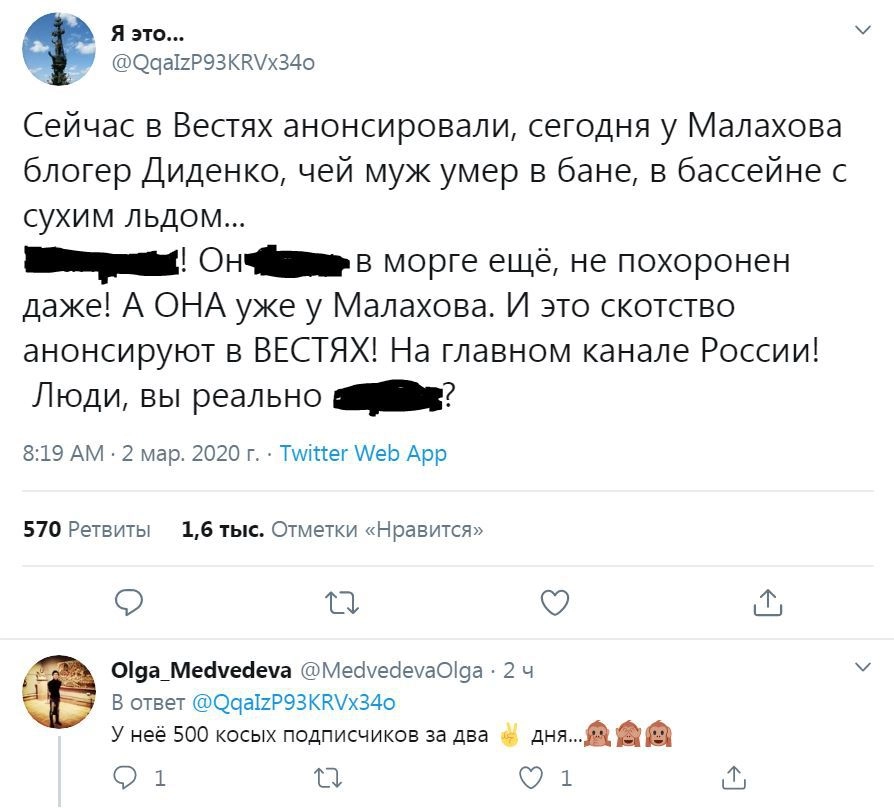Like Olga_Medvedeva's reply
894x812 pixels.
[x=535, y=776]
